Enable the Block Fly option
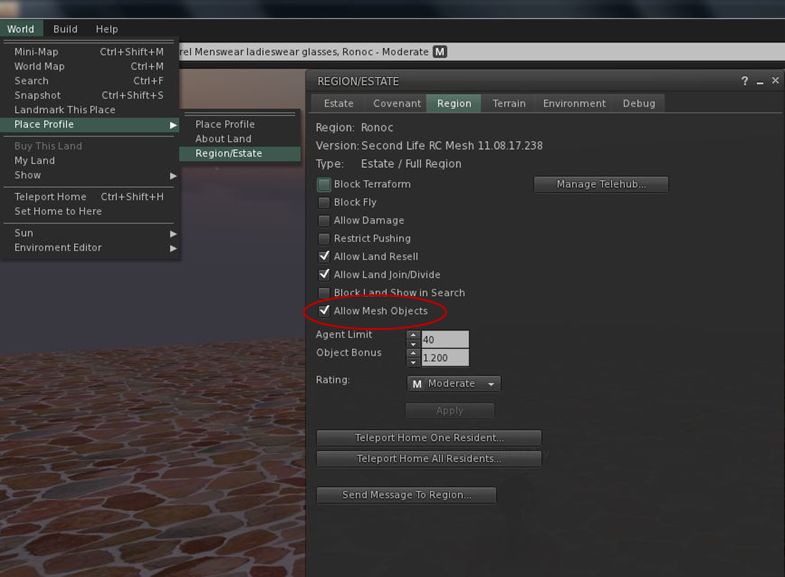Screen dimensions: 785x577 coord(324,203)
